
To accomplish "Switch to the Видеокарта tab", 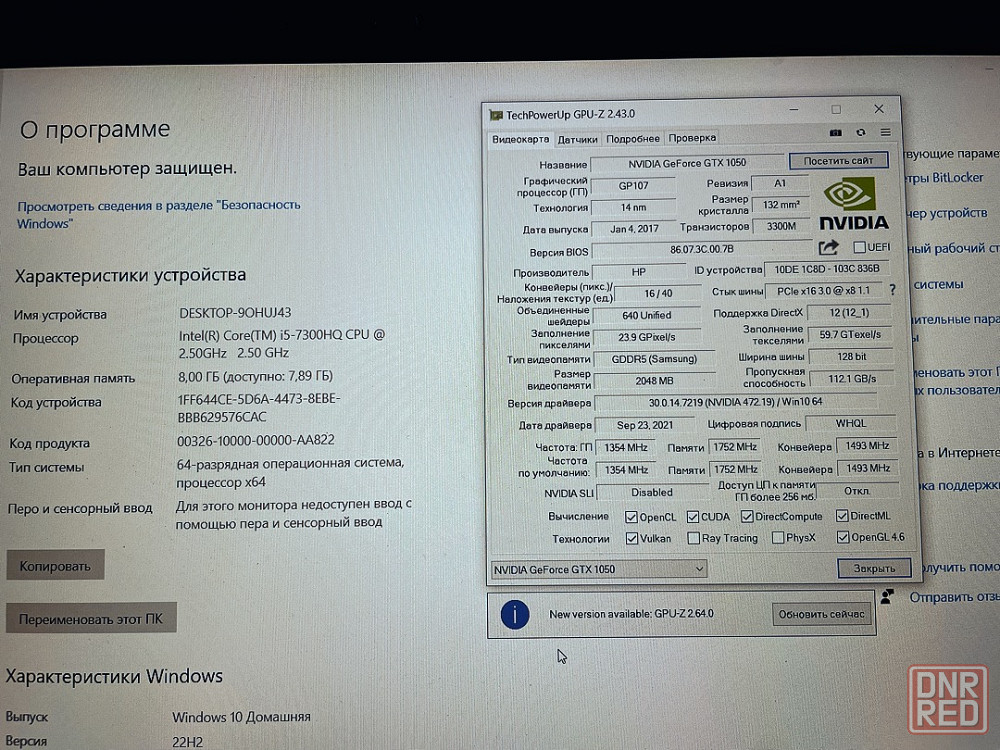I will pos(520,139).
